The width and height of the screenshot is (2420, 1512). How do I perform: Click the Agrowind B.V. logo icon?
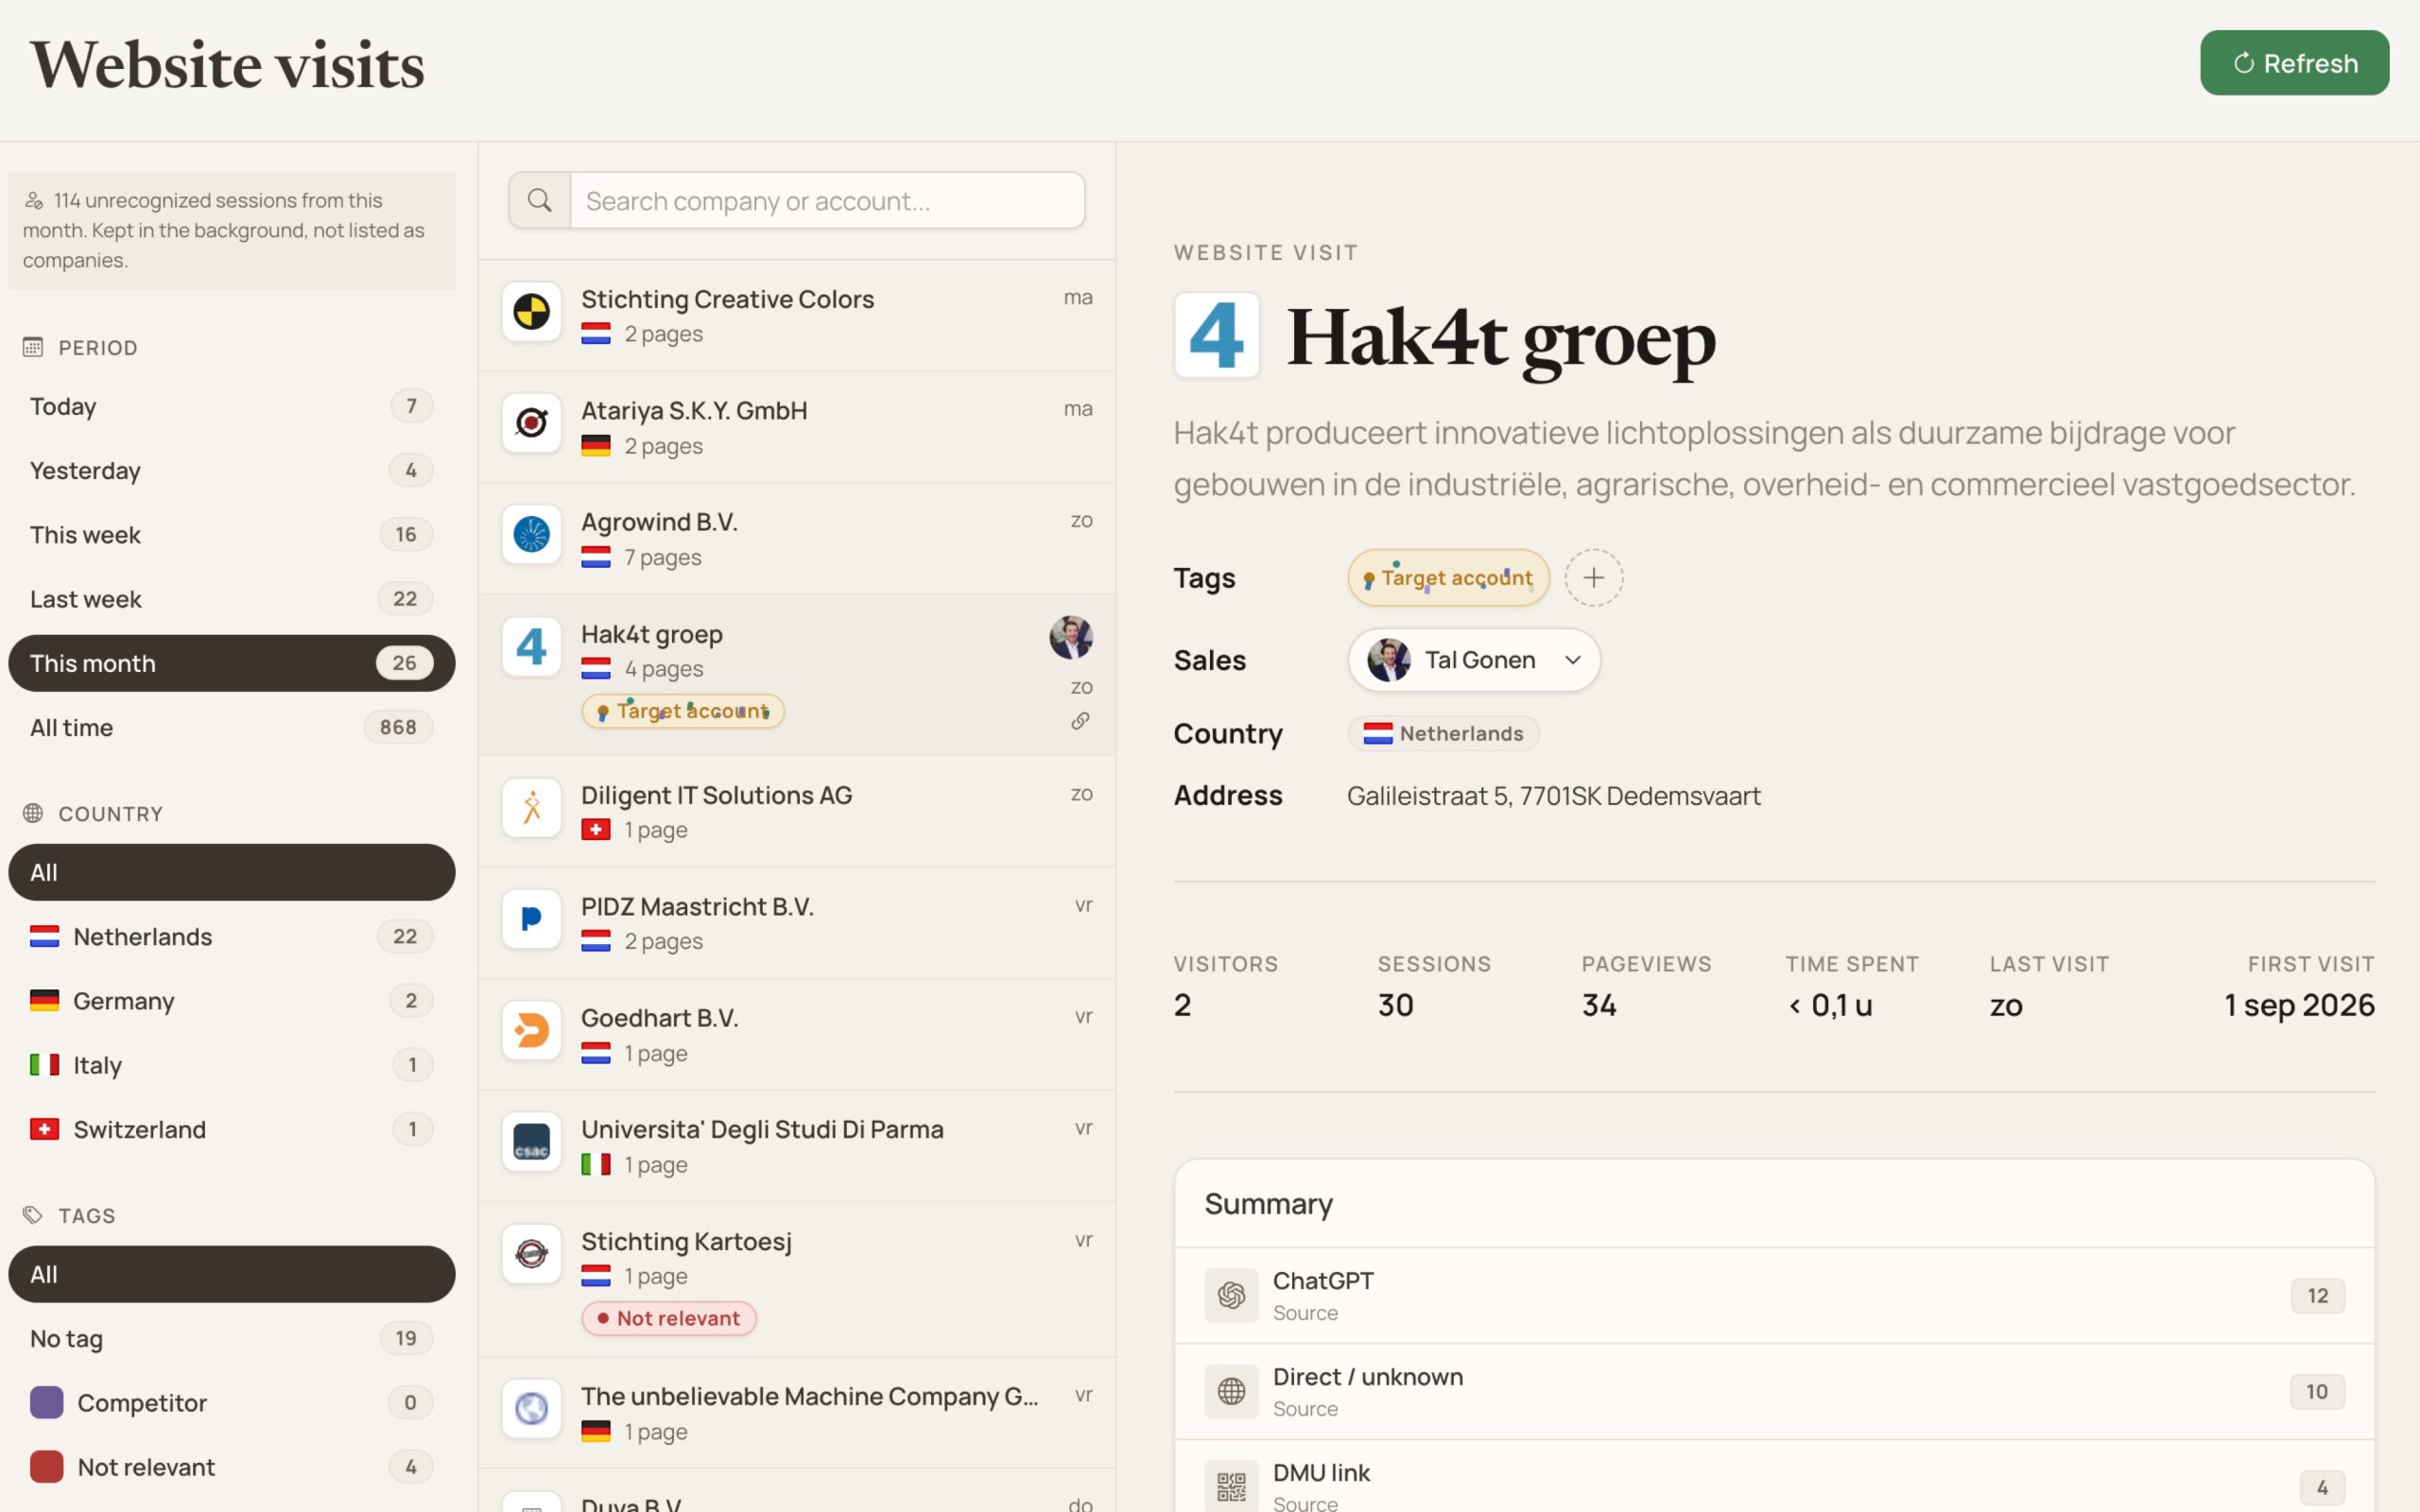pos(531,535)
